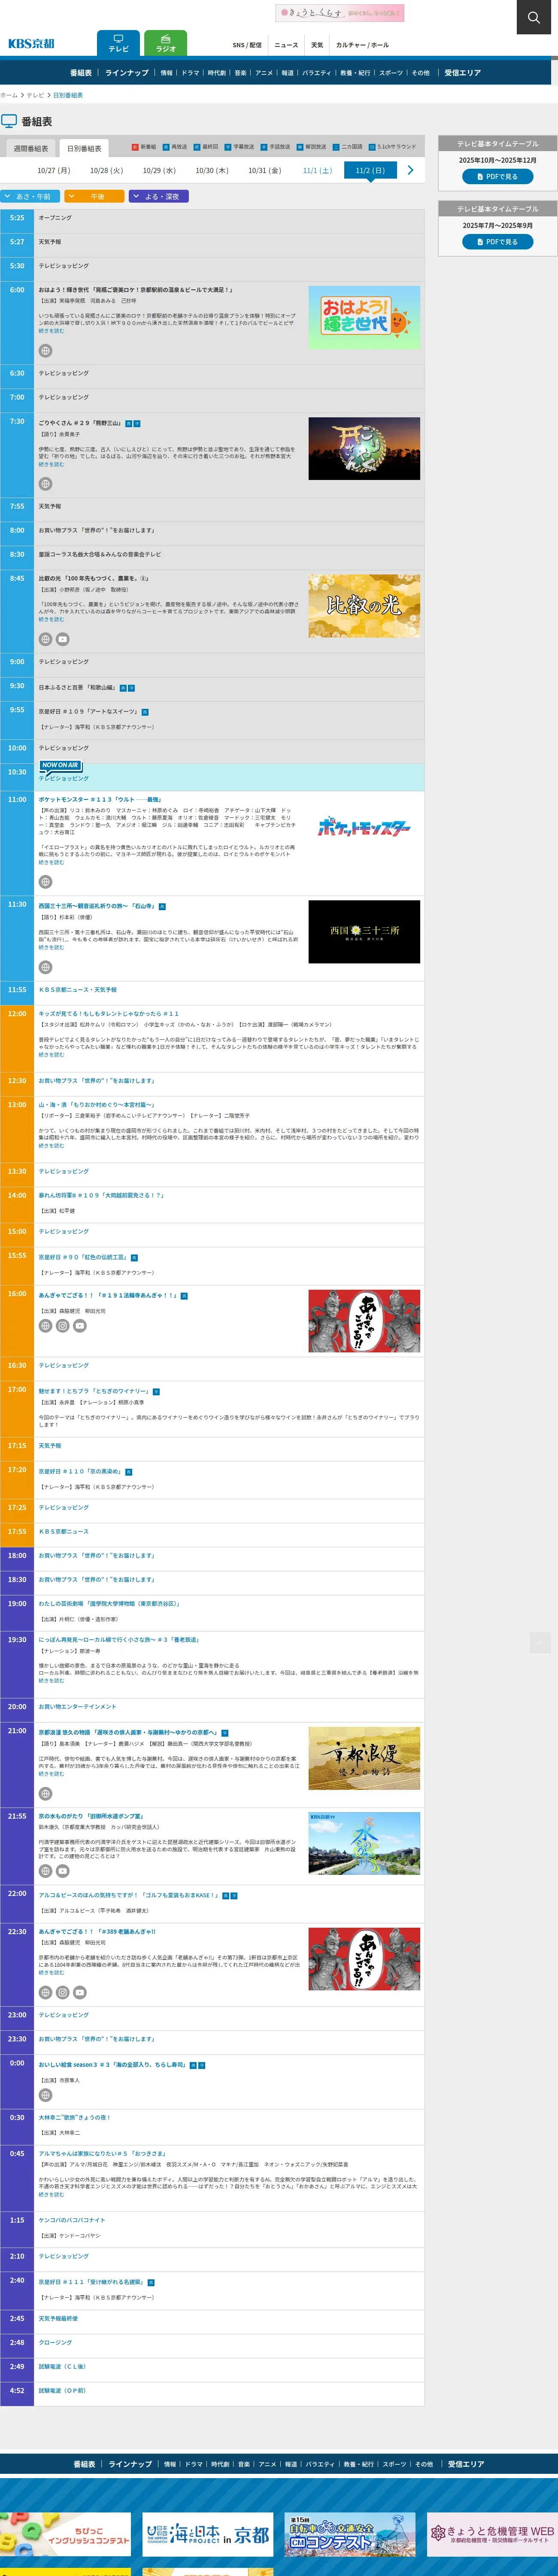Viewport: 558px width, 2576px height.
Task: Choose date 11/2 (日)
Action: [370, 171]
